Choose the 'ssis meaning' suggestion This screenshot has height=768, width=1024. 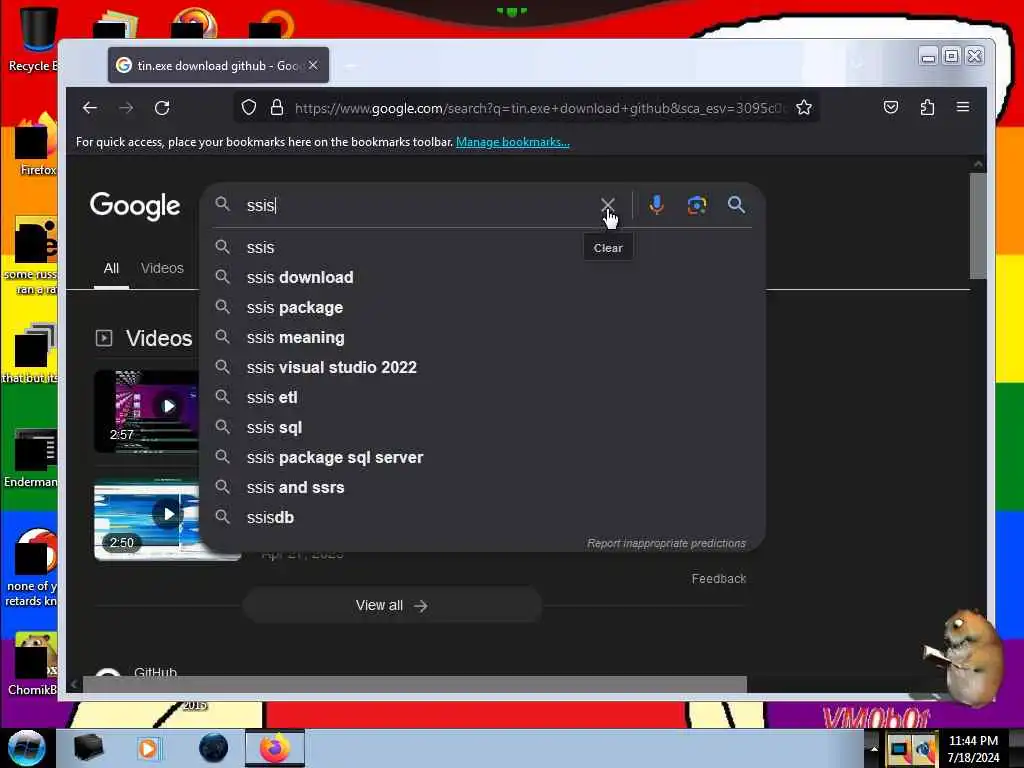483,338
